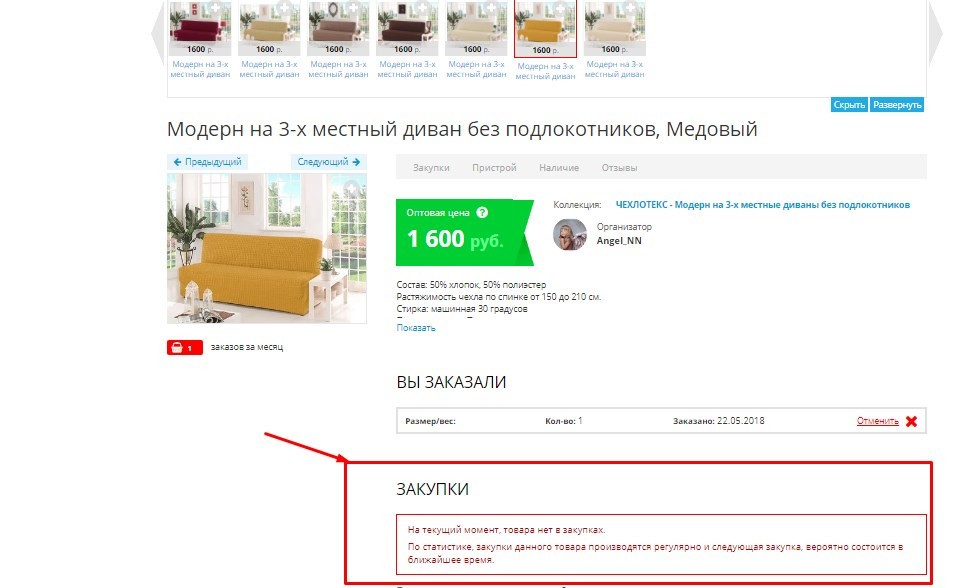This screenshot has height=588, width=974.
Task: Click plus icon on burgundy sofa thumbnail
Action: (x=216, y=9)
